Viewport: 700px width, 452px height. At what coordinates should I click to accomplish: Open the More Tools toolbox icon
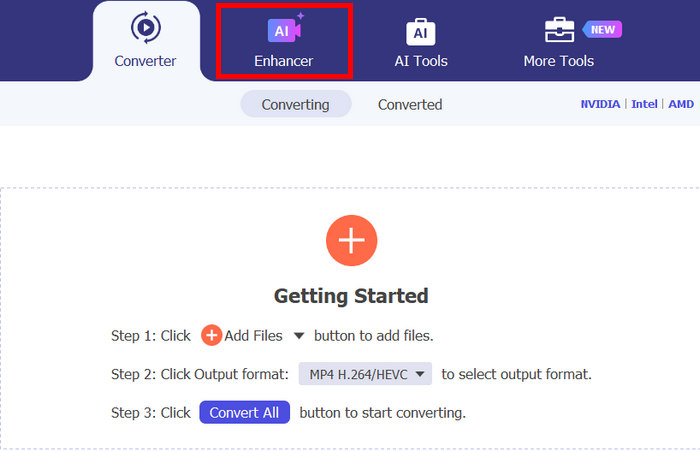pyautogui.click(x=559, y=30)
